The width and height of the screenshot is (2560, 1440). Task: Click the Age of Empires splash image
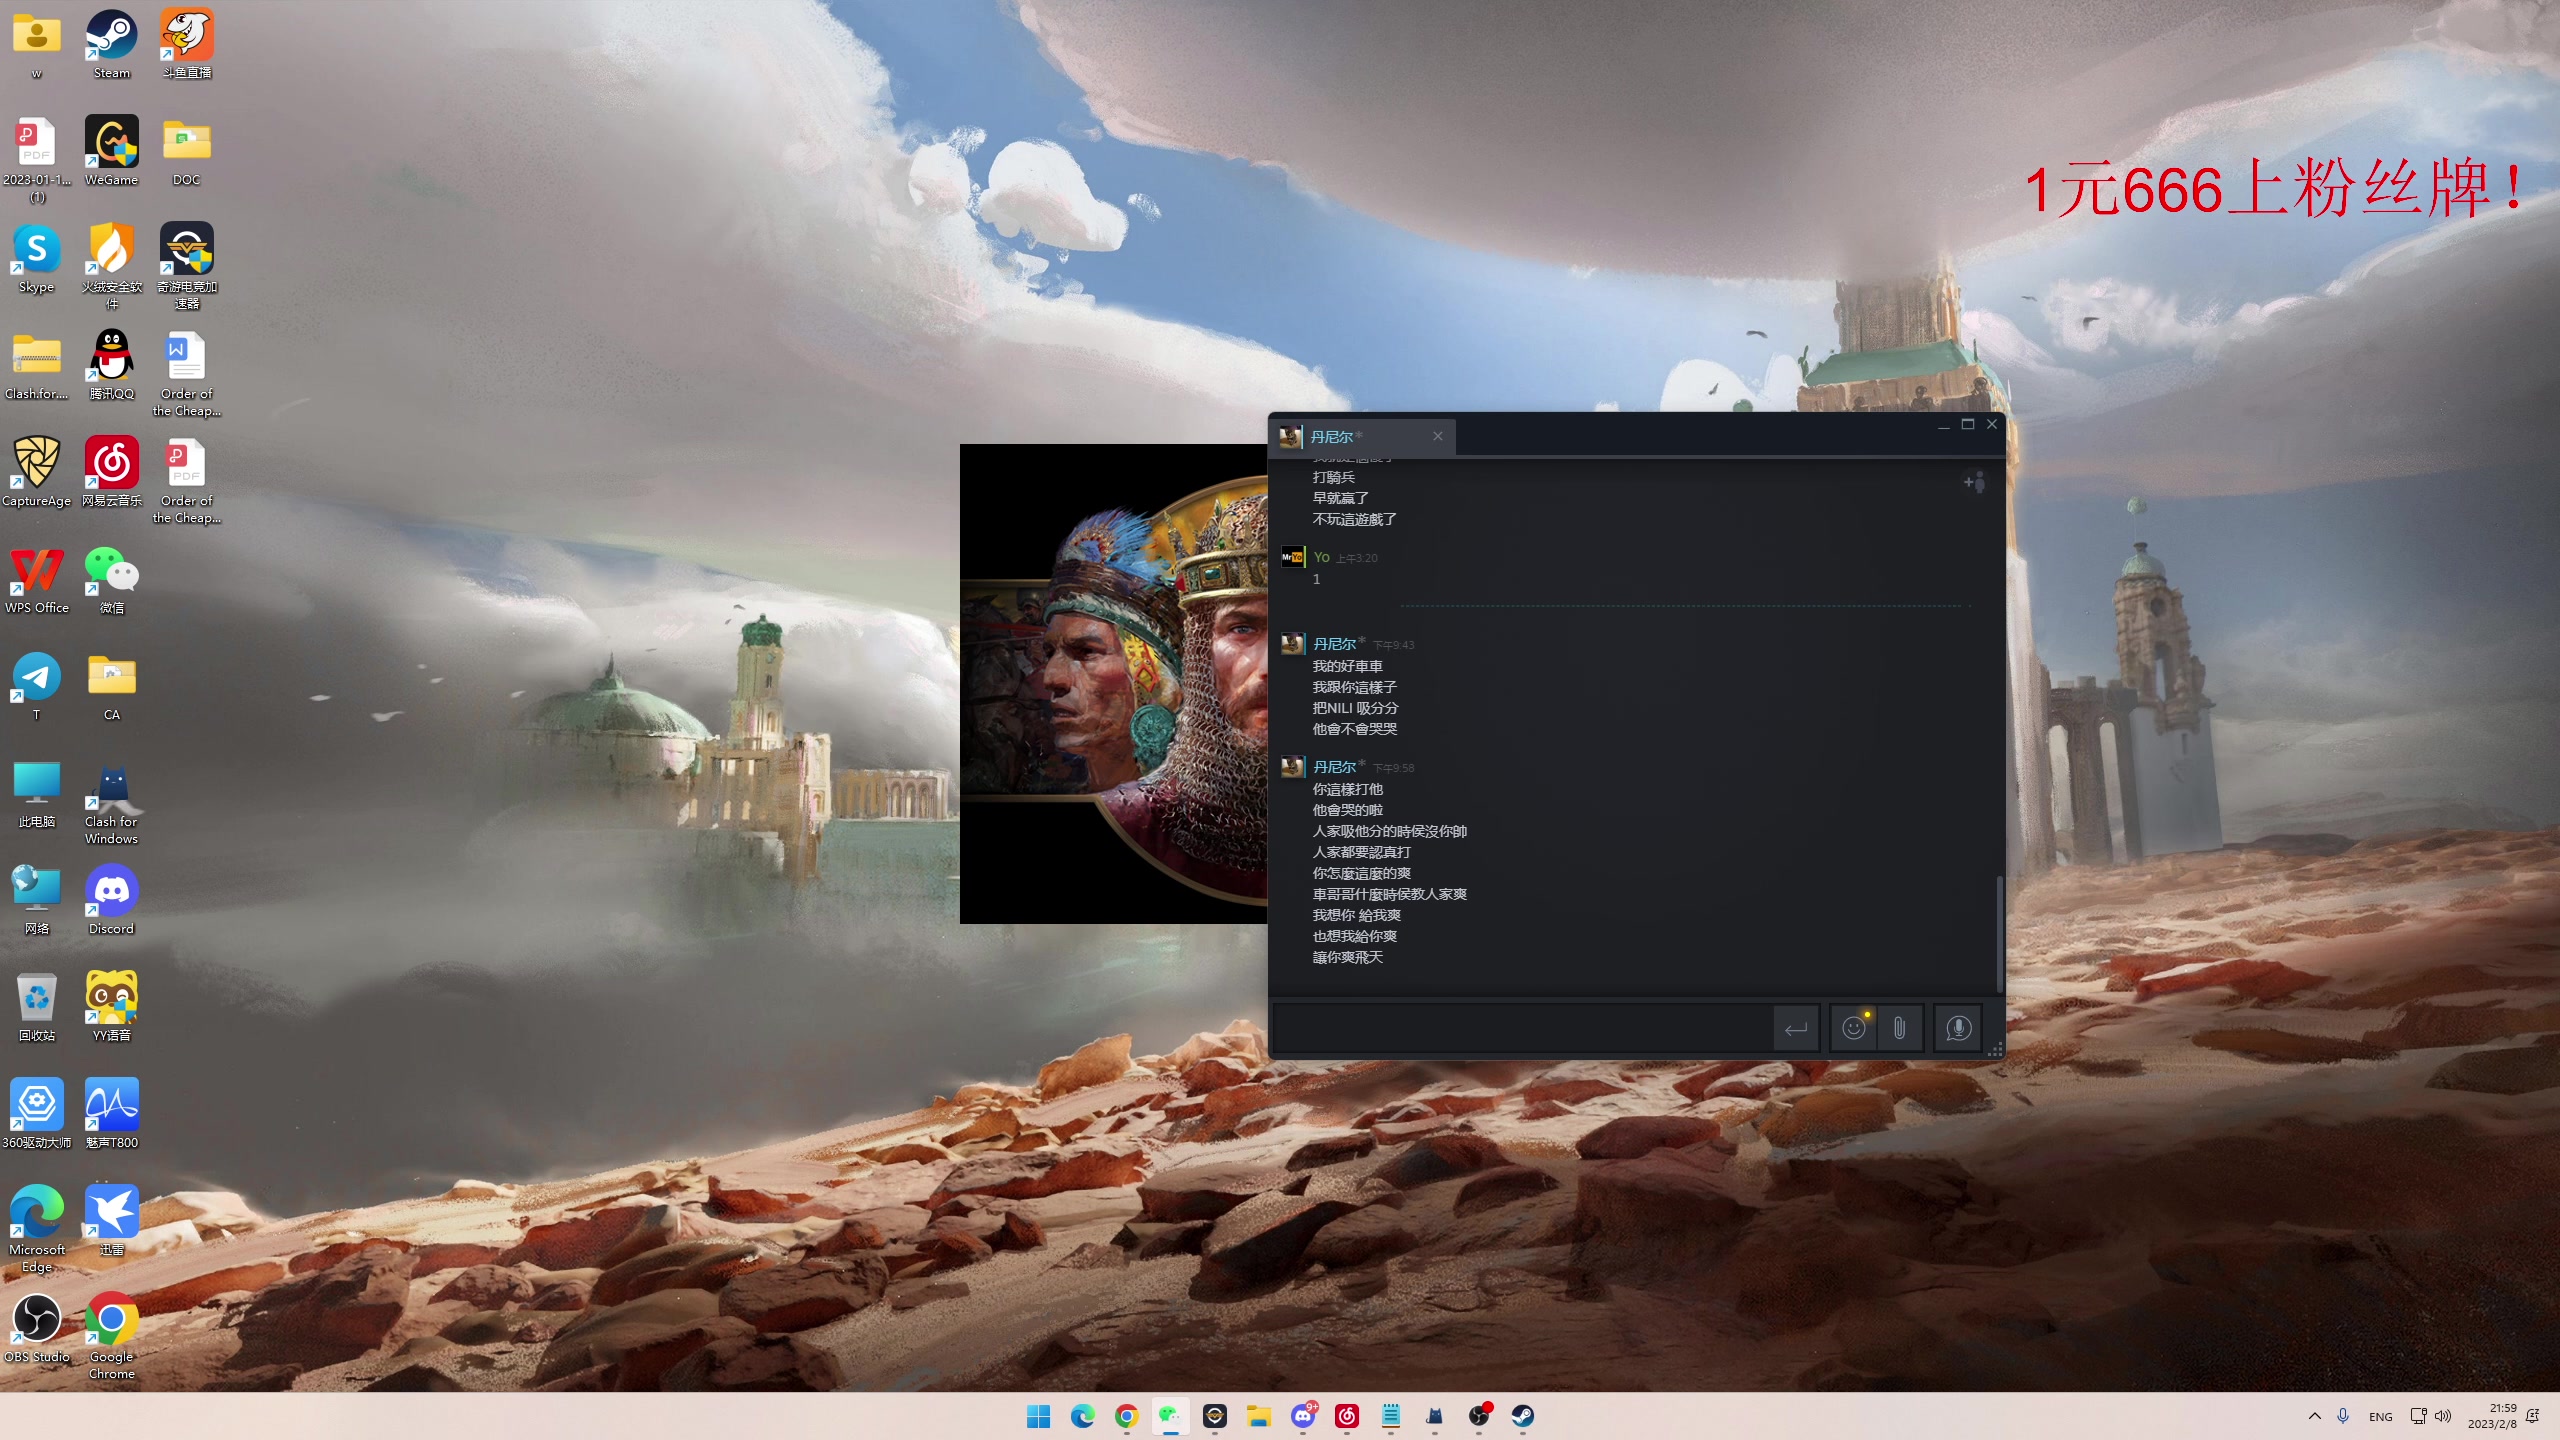(1113, 683)
